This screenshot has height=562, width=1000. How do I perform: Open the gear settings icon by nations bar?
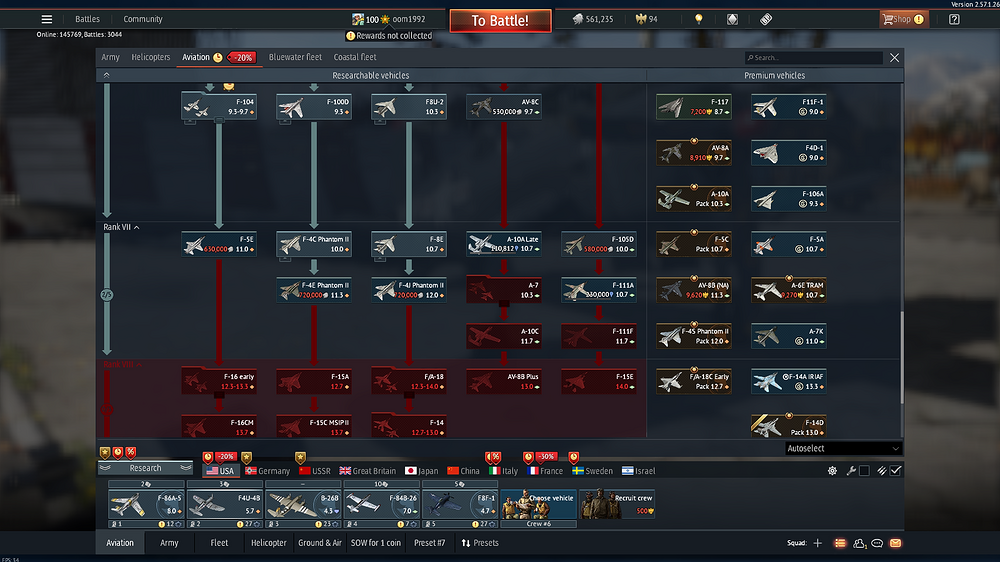pos(832,471)
